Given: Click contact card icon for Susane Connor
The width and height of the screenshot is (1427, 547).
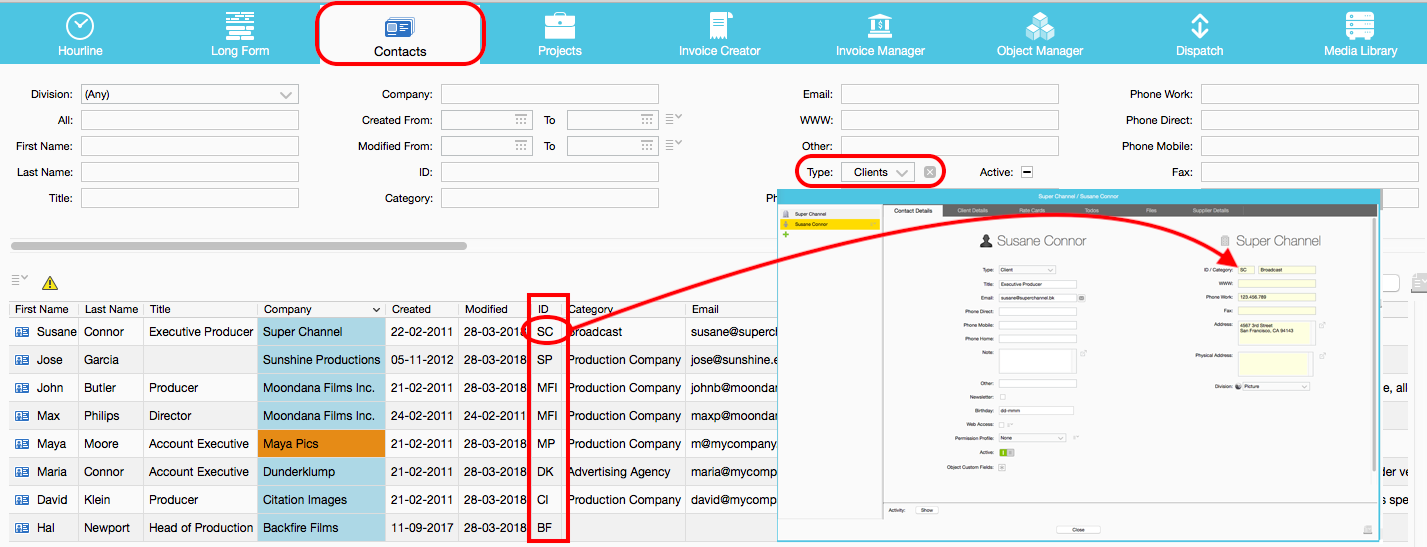Looking at the screenshot, I should tap(22, 332).
